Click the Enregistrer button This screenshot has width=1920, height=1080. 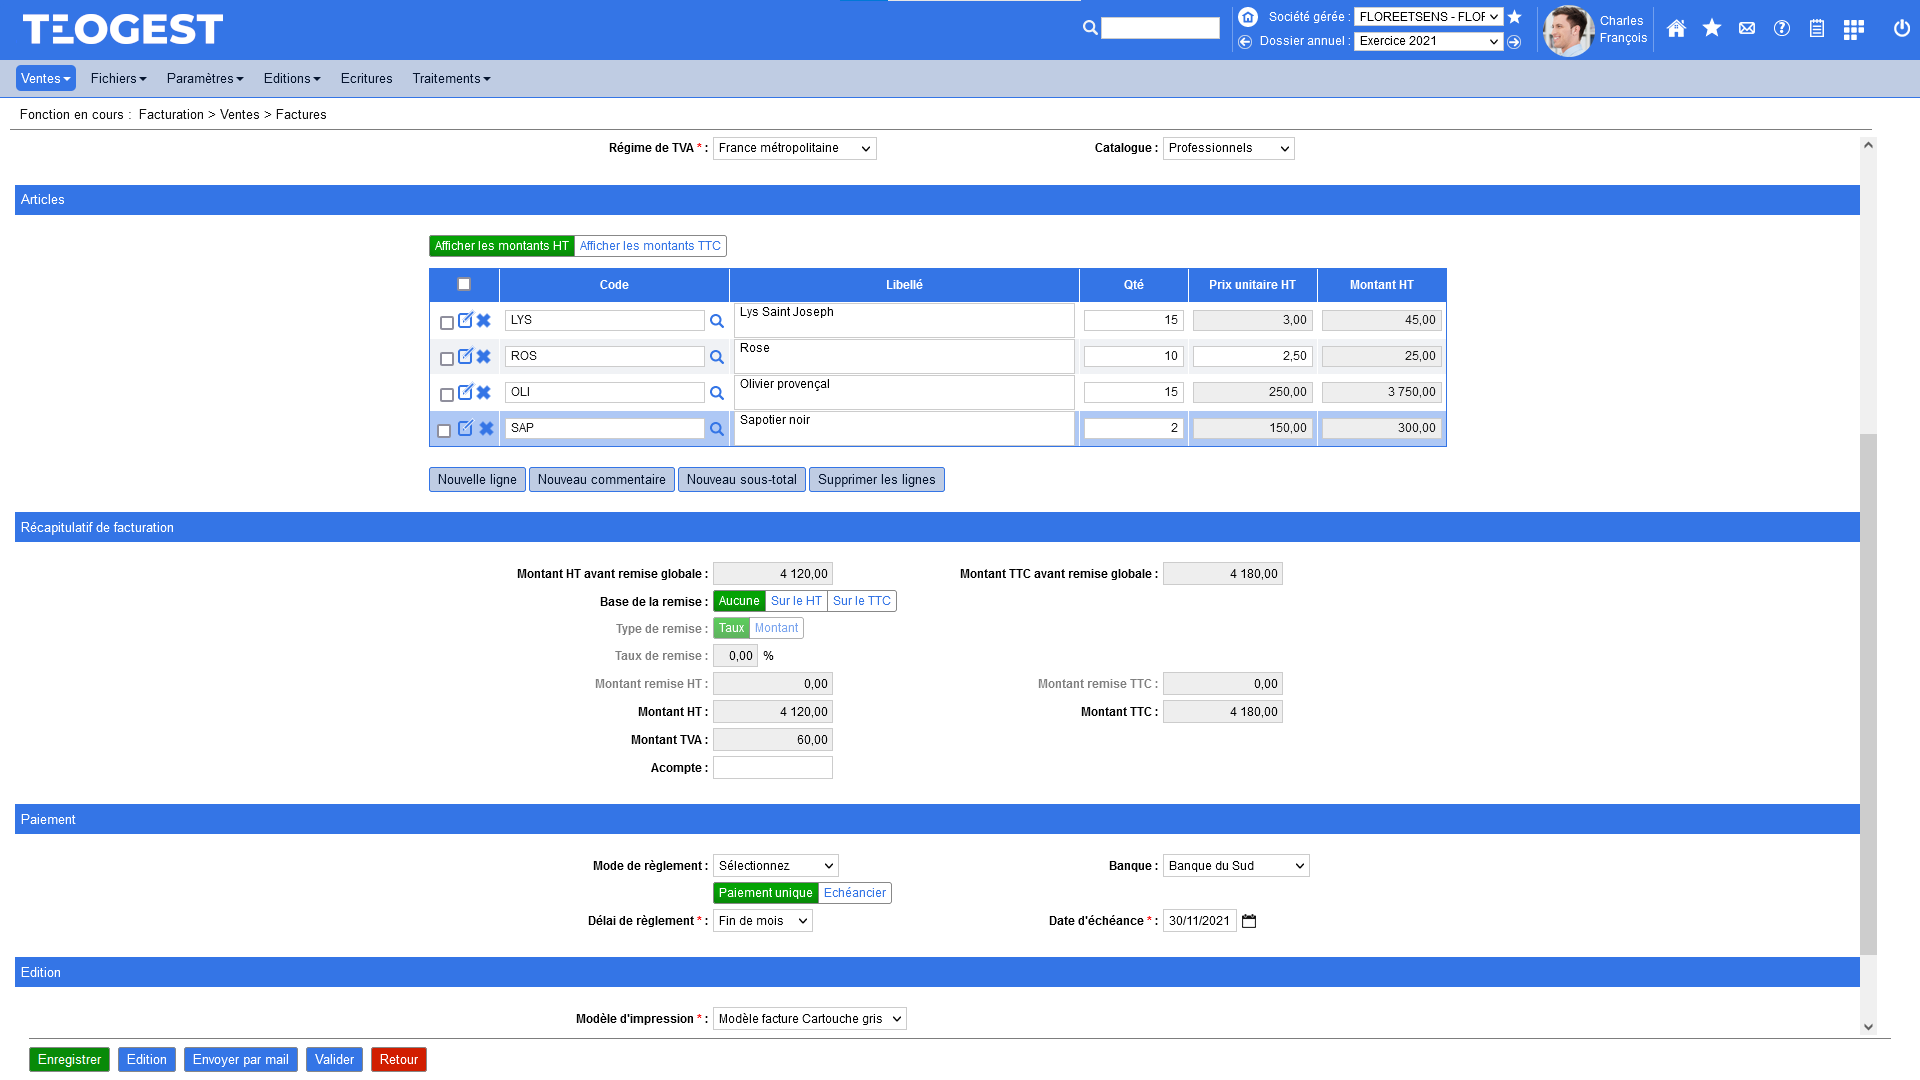point(69,1060)
